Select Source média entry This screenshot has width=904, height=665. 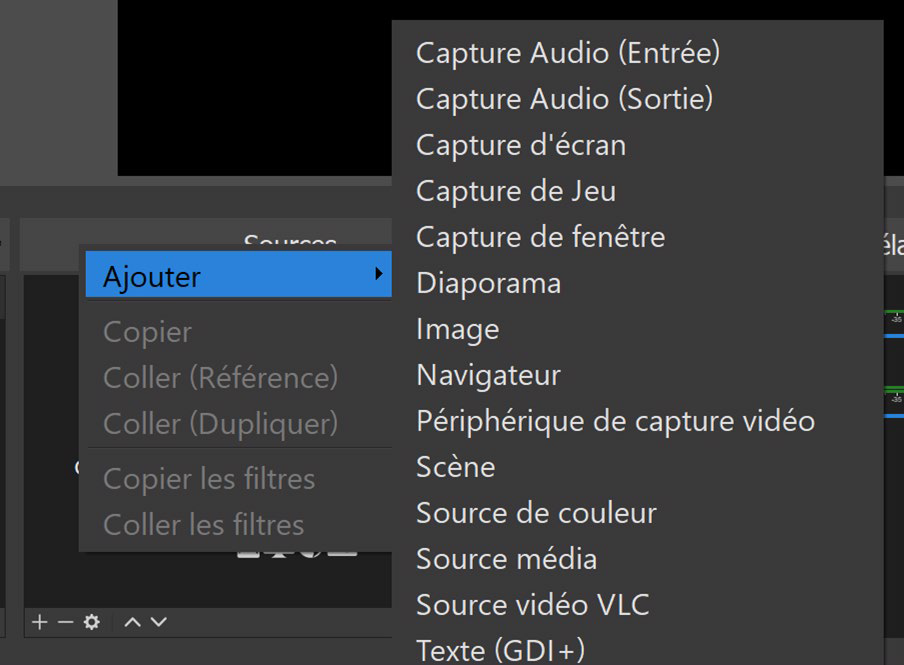click(507, 559)
